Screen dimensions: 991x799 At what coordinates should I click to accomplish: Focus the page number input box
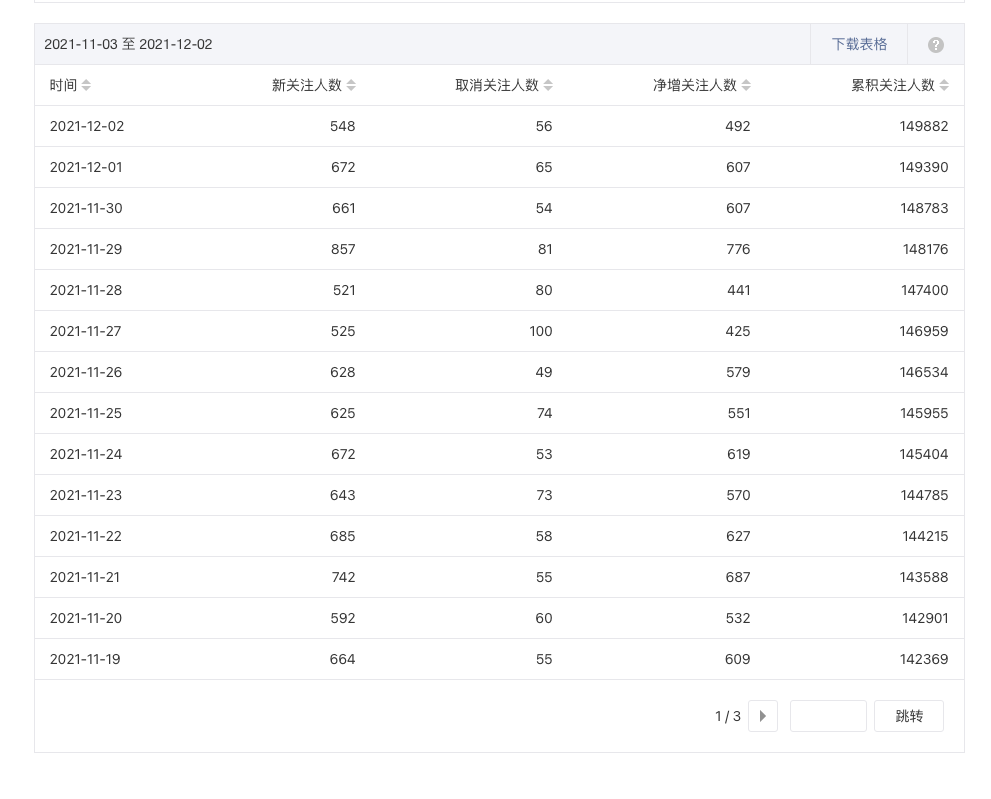tap(828, 716)
